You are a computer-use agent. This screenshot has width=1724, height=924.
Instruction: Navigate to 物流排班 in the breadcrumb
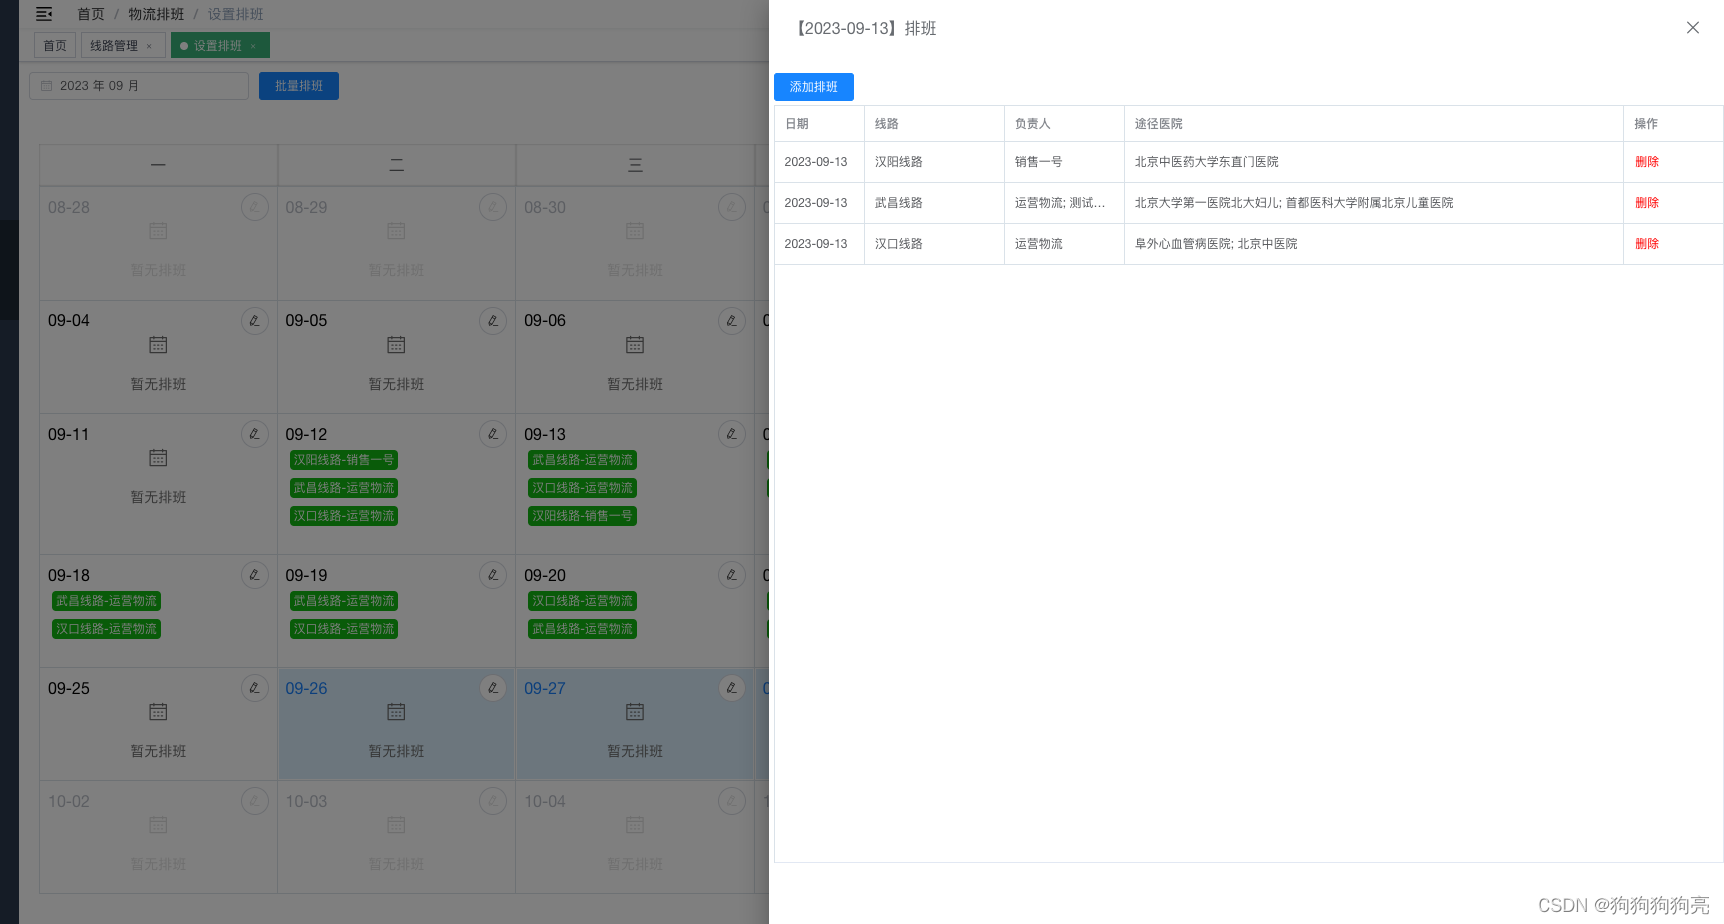click(x=155, y=14)
